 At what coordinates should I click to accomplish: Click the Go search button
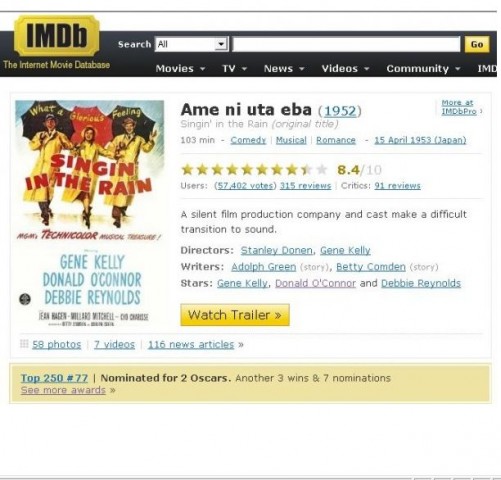pyautogui.click(x=477, y=44)
